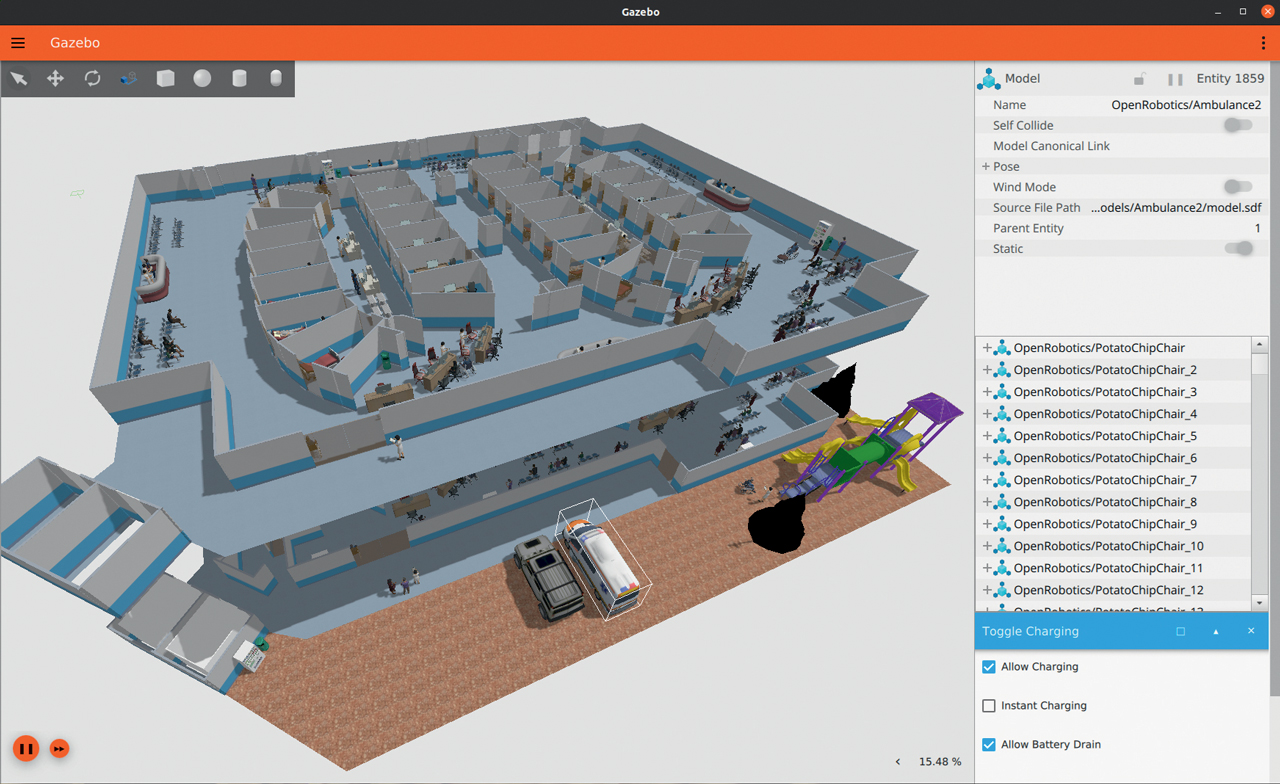Open the three-dot plugins menu

pos(1264,43)
